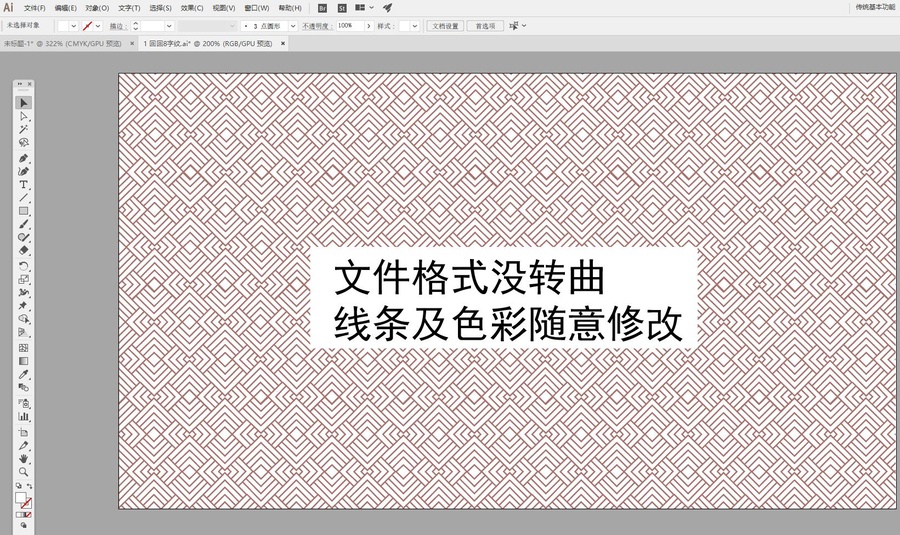Open the 帮助(H) menu
Screen dimensions: 900x535
click(x=290, y=8)
